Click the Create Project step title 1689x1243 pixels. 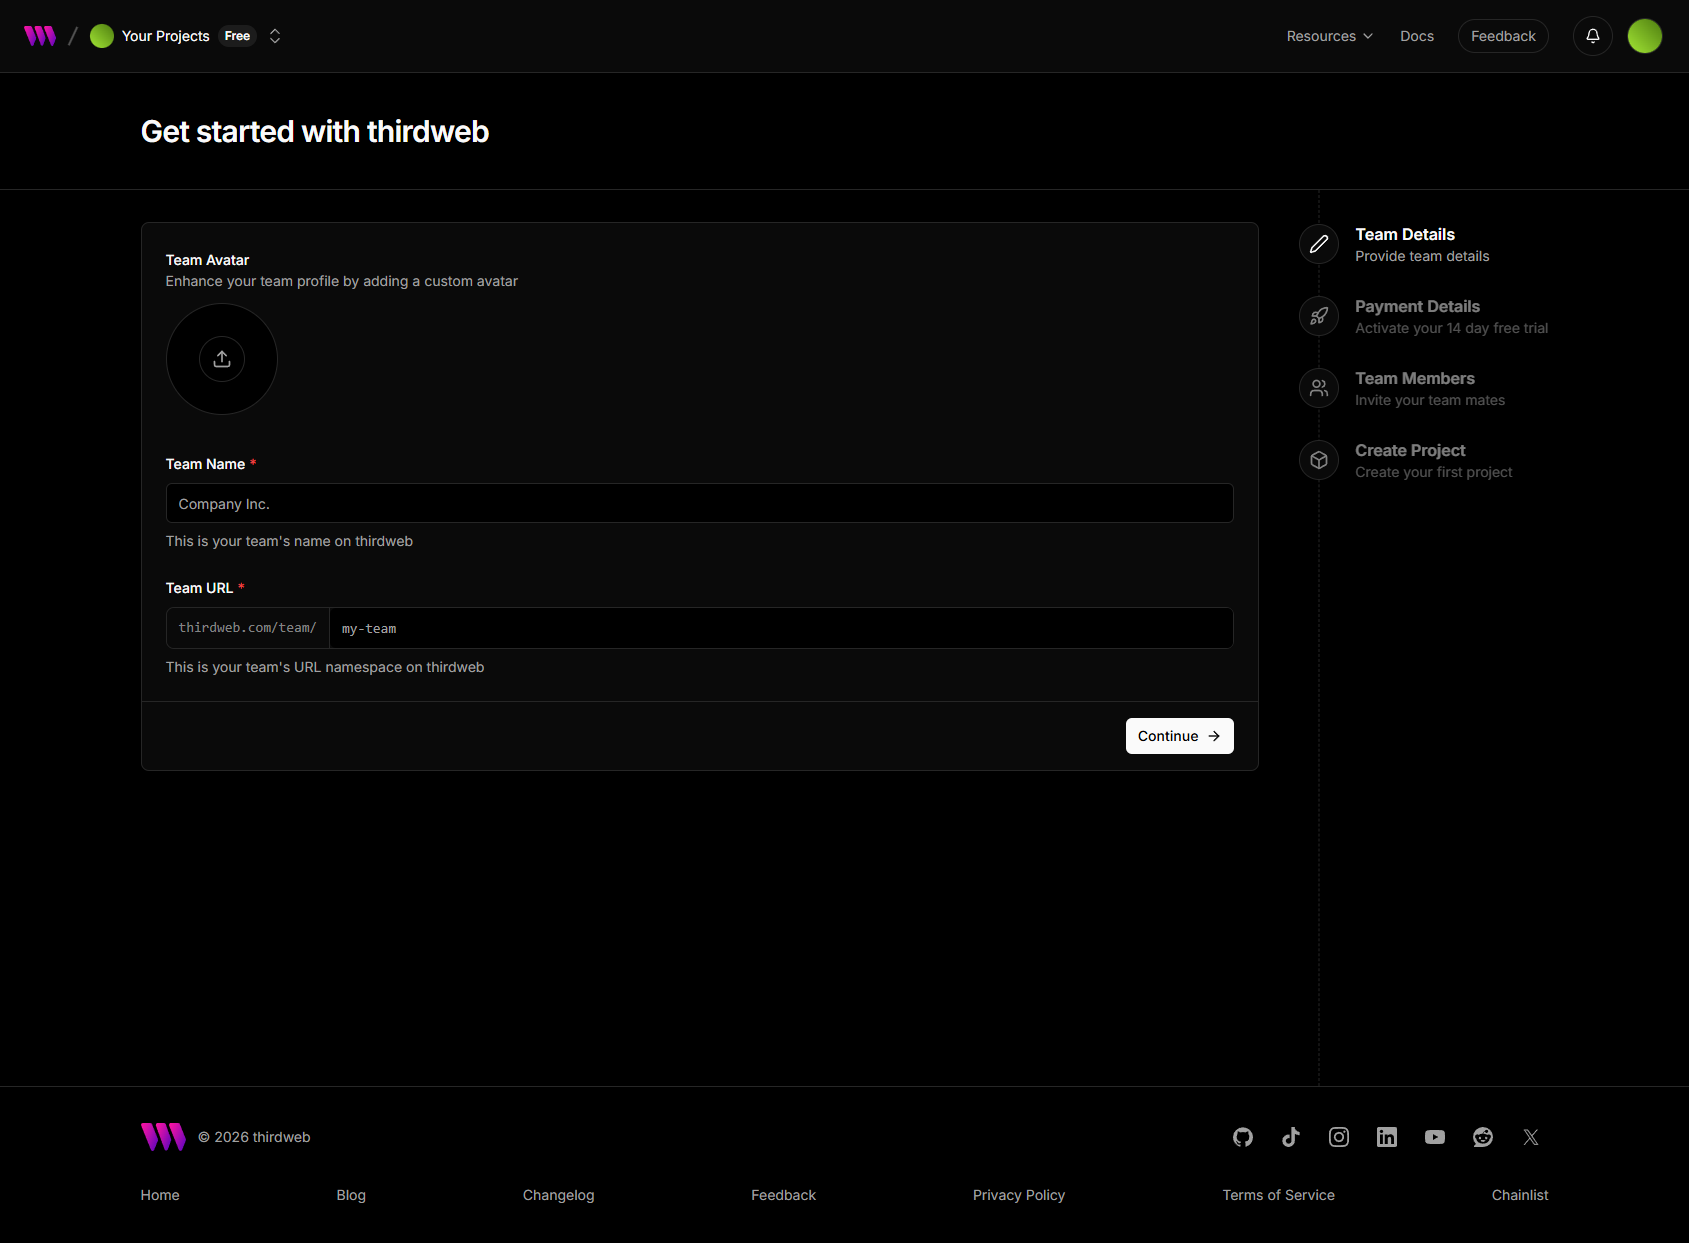click(1410, 450)
